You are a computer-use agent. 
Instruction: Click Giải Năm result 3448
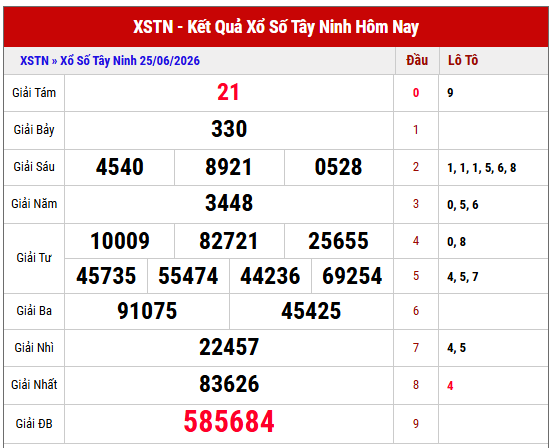[229, 203]
